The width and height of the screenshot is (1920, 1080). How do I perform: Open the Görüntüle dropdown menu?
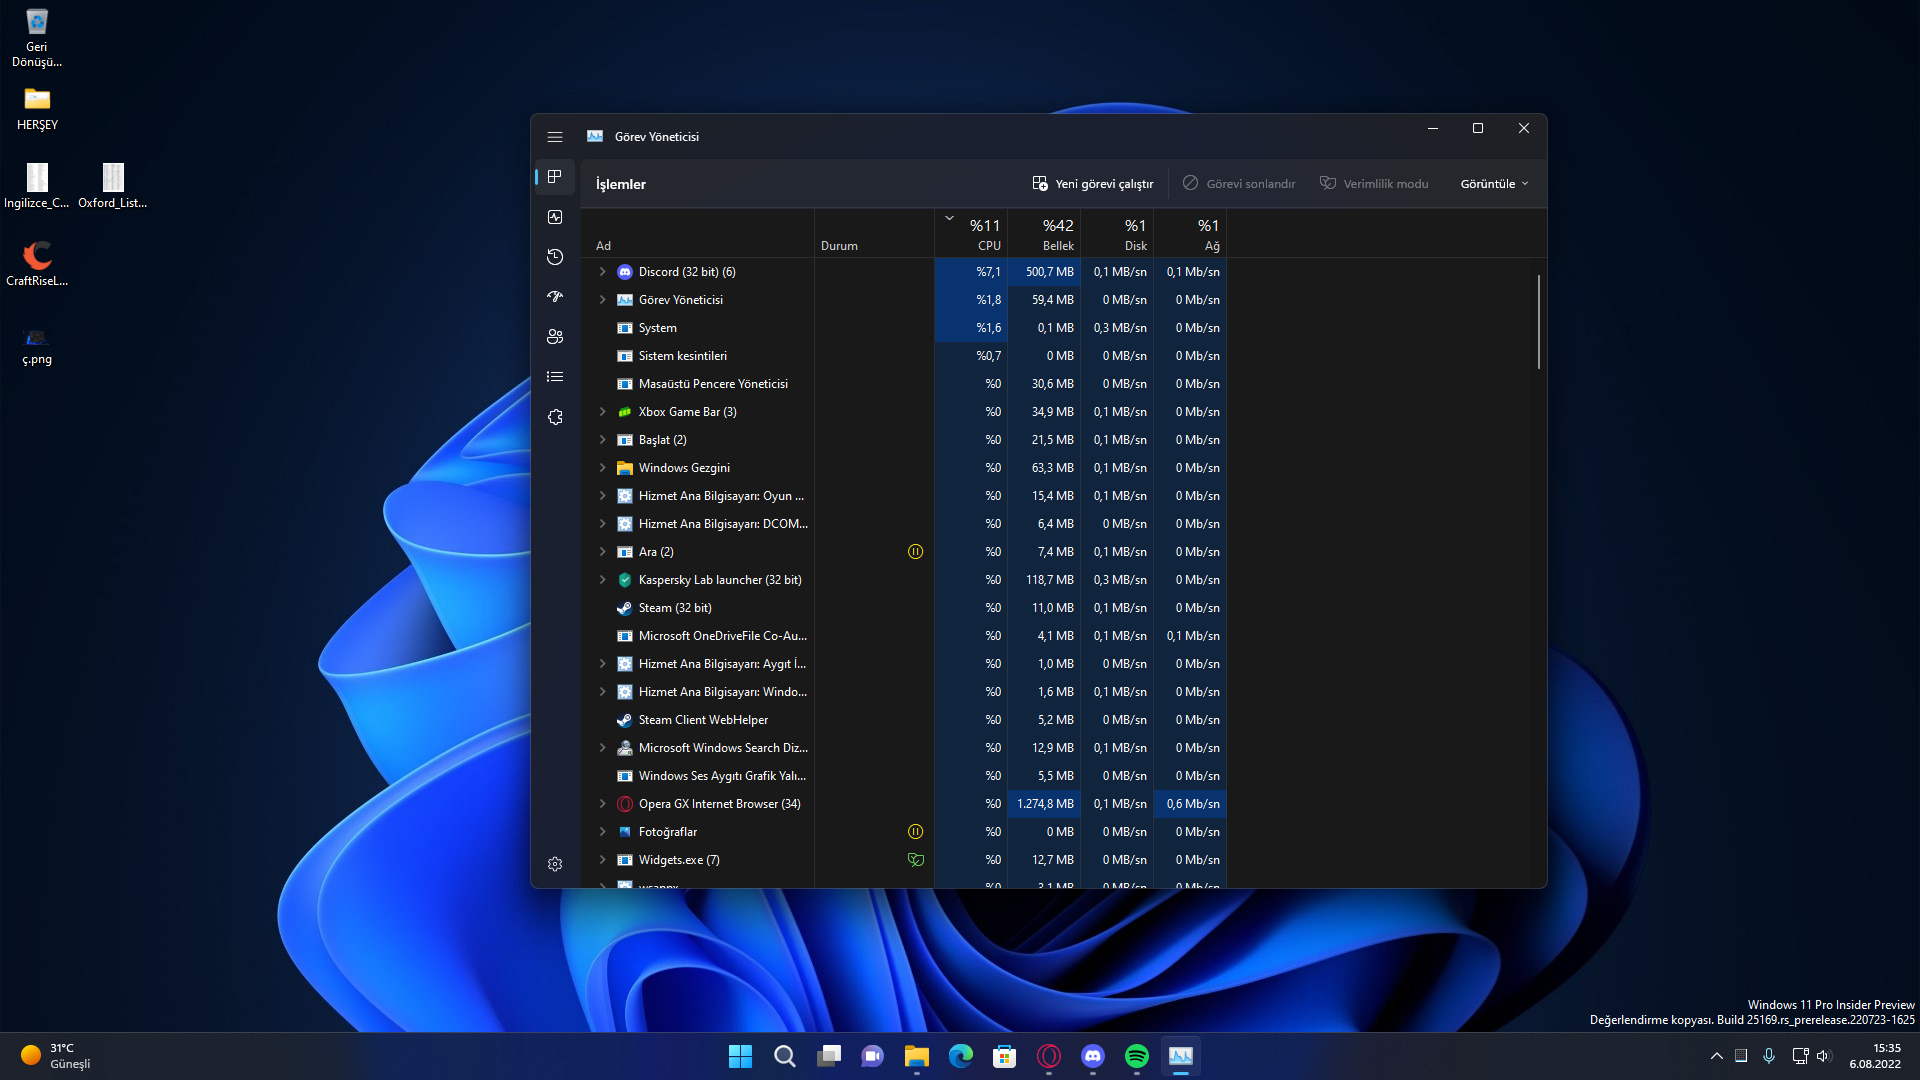click(x=1494, y=184)
